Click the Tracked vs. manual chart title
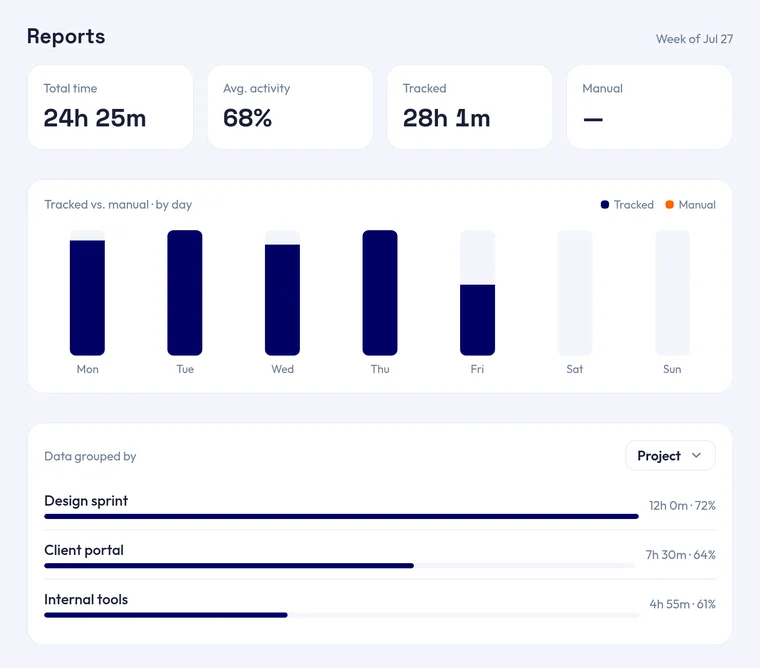Screen dimensions: 760x668 (x=118, y=205)
